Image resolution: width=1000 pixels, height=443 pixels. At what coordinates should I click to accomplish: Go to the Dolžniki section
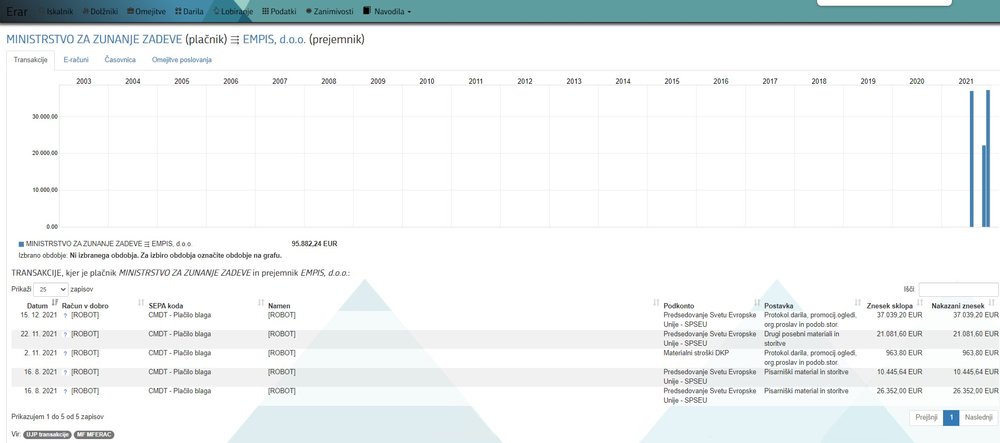[x=101, y=11]
